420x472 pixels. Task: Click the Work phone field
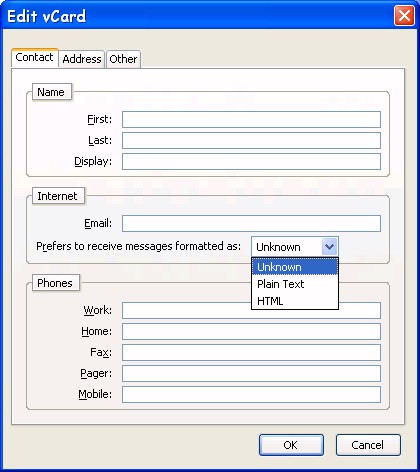pos(251,310)
